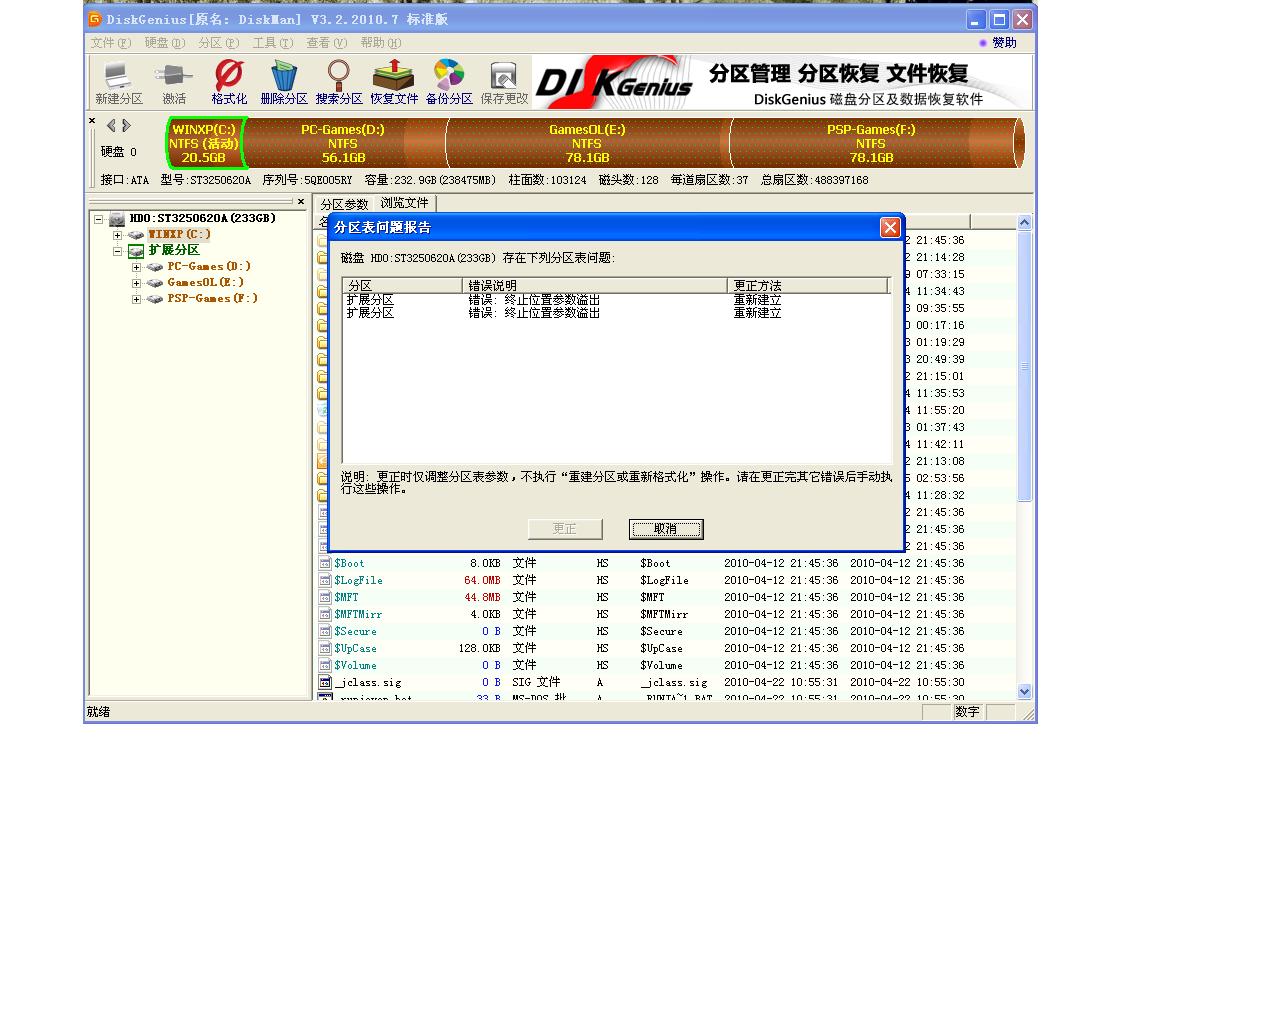
Task: Select the $MFTMirr file row
Action: pyautogui.click(x=665, y=614)
